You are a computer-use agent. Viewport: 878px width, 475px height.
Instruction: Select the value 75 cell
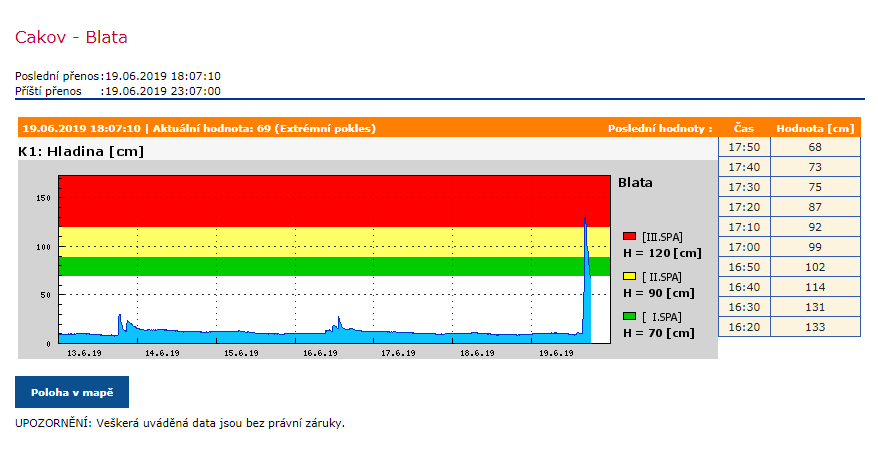(x=815, y=187)
